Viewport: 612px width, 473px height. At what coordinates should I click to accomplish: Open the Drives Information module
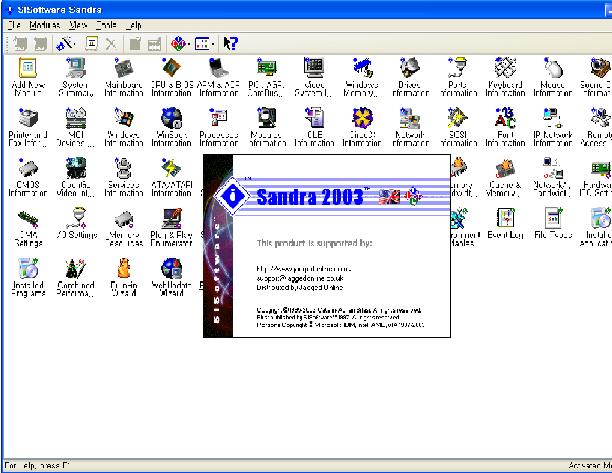(410, 77)
